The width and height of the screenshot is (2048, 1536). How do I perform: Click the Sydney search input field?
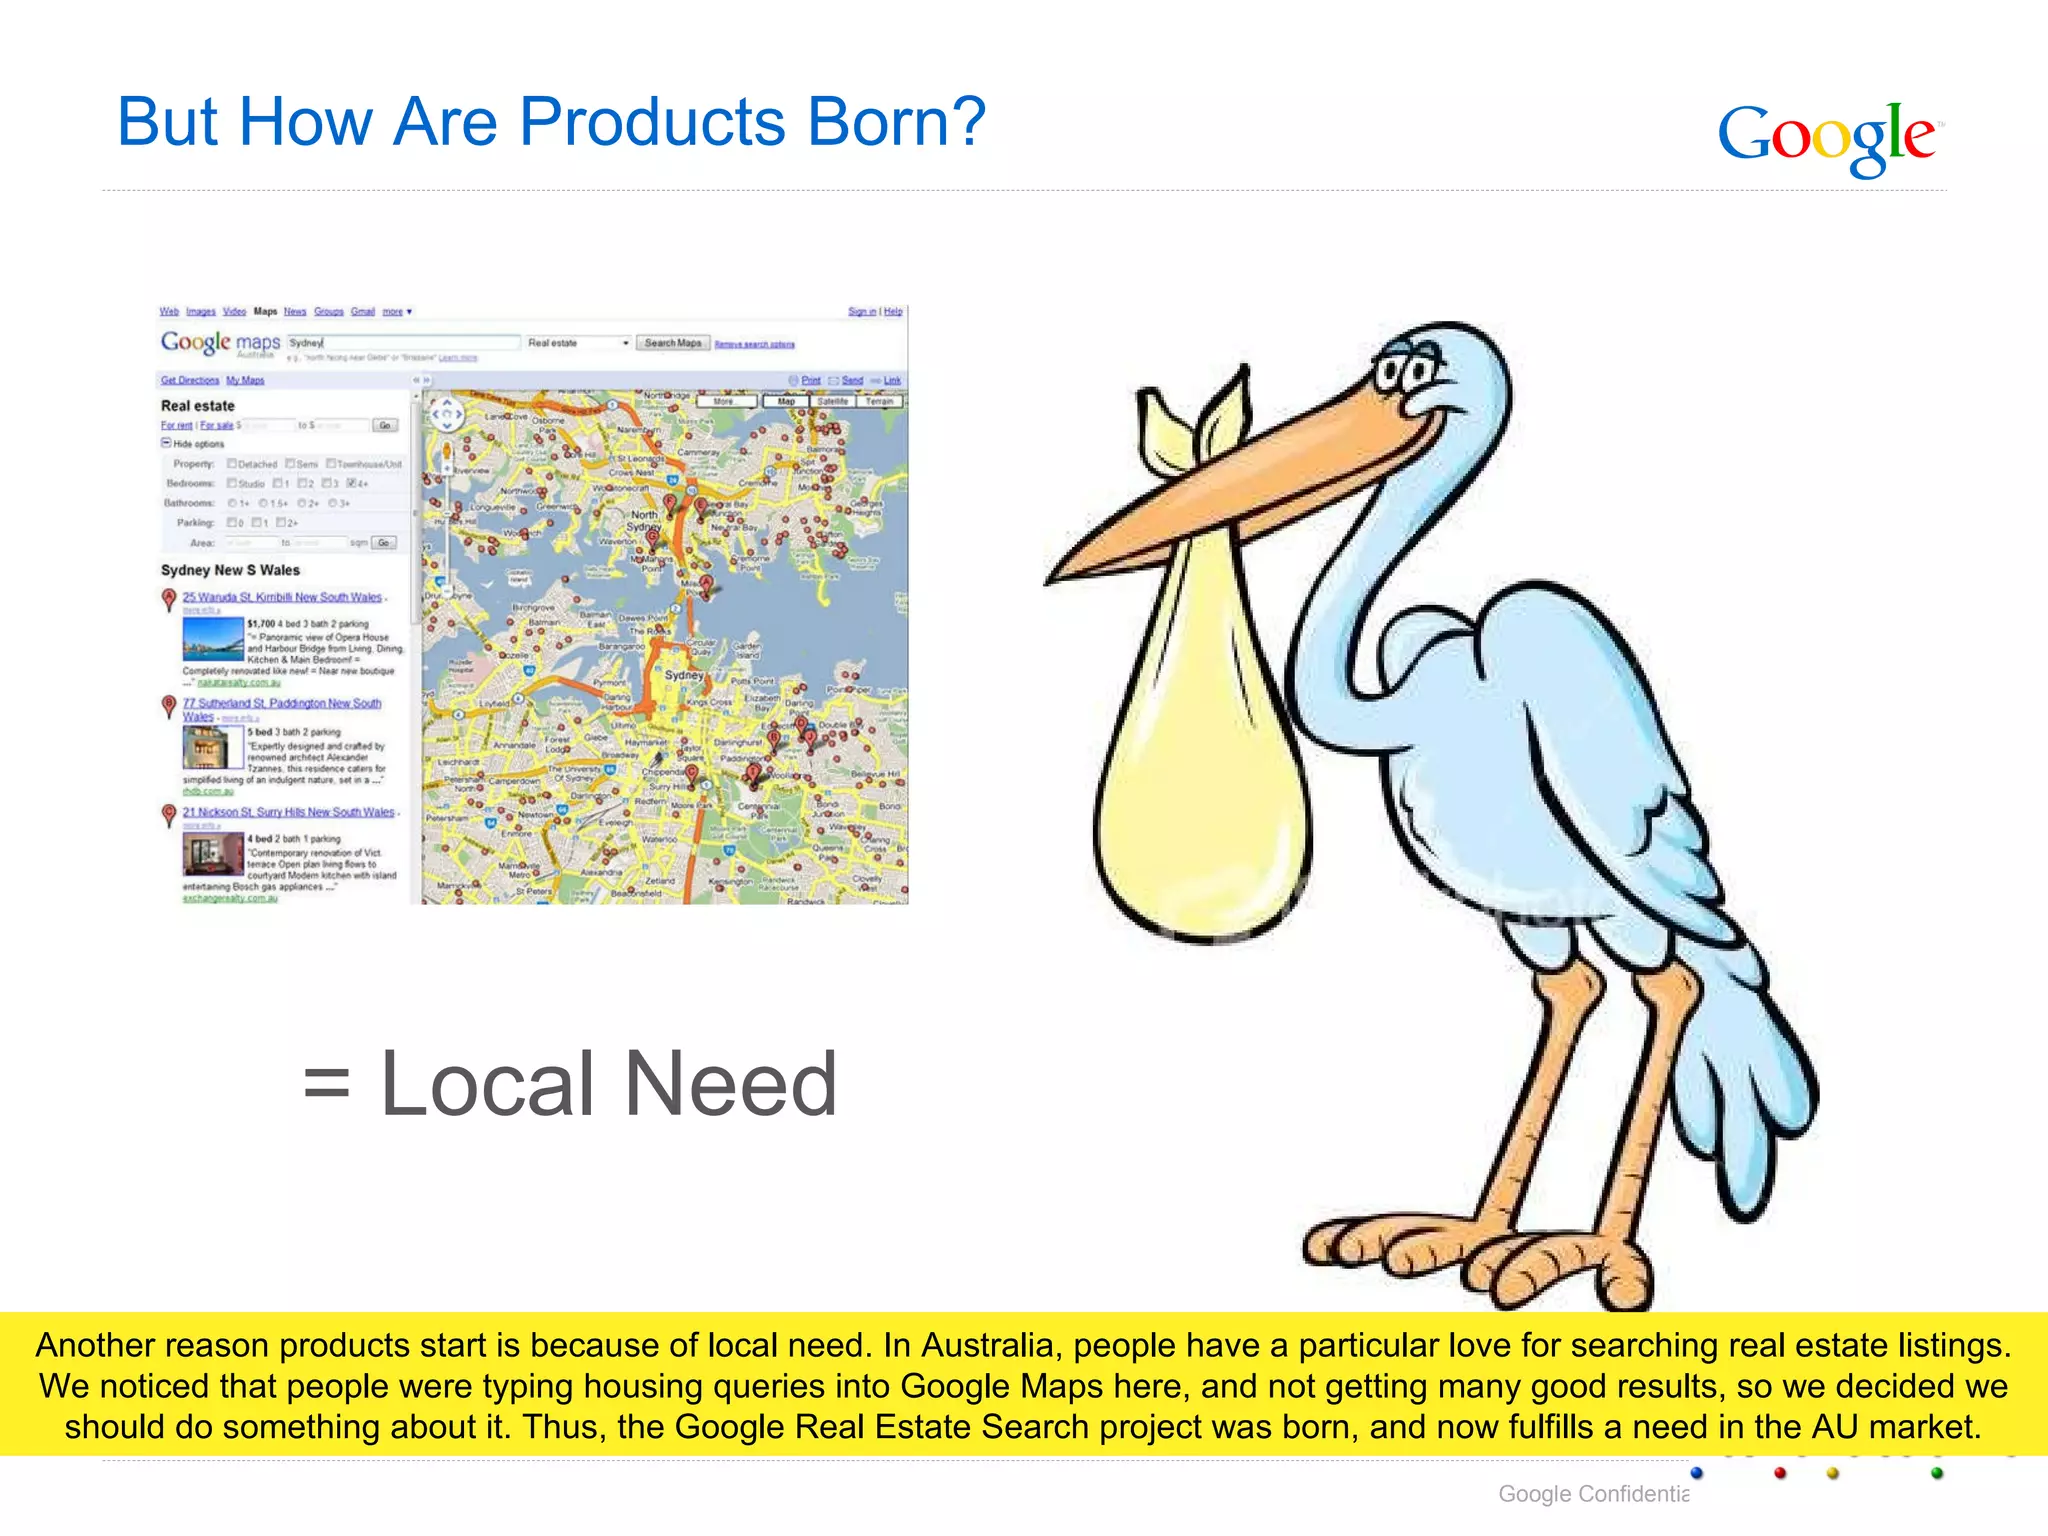pos(404,342)
